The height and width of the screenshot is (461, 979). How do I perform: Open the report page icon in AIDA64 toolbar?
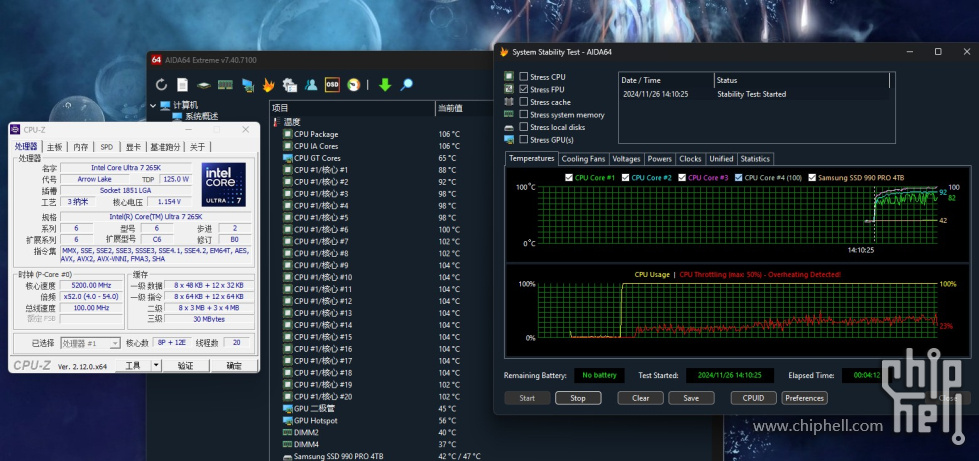[182, 85]
